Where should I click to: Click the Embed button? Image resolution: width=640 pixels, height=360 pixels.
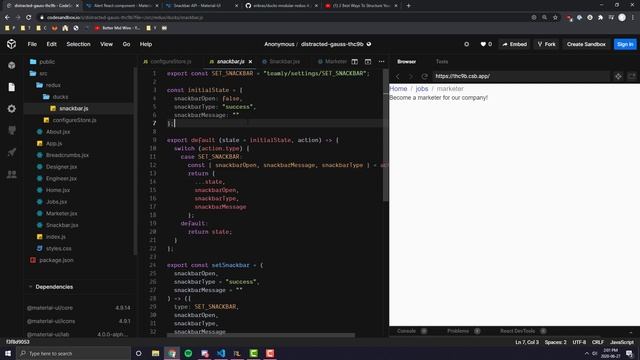click(x=514, y=44)
